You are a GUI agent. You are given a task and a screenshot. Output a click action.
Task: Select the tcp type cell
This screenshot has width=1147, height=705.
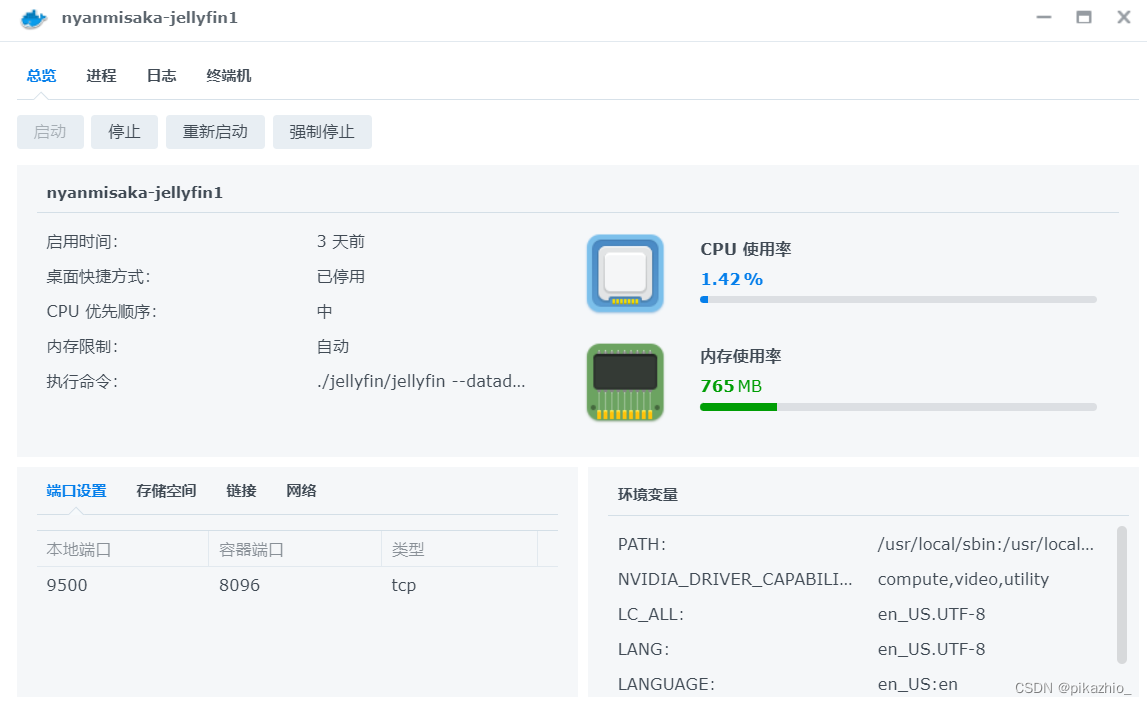(404, 585)
